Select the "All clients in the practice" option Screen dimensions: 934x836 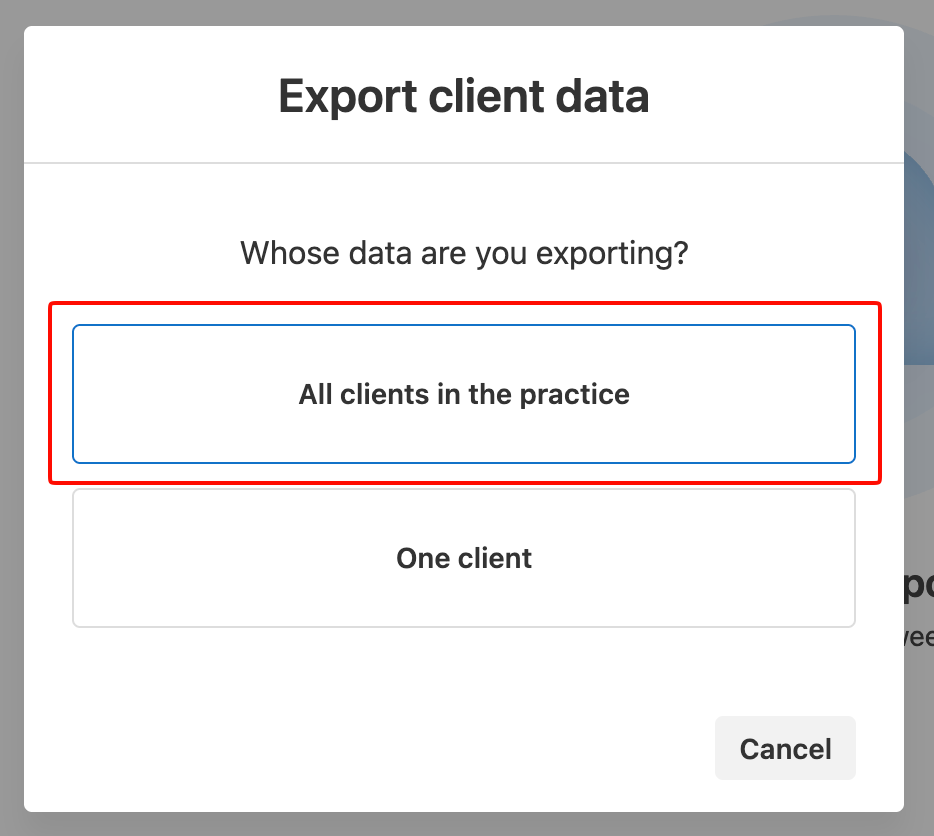[464, 394]
